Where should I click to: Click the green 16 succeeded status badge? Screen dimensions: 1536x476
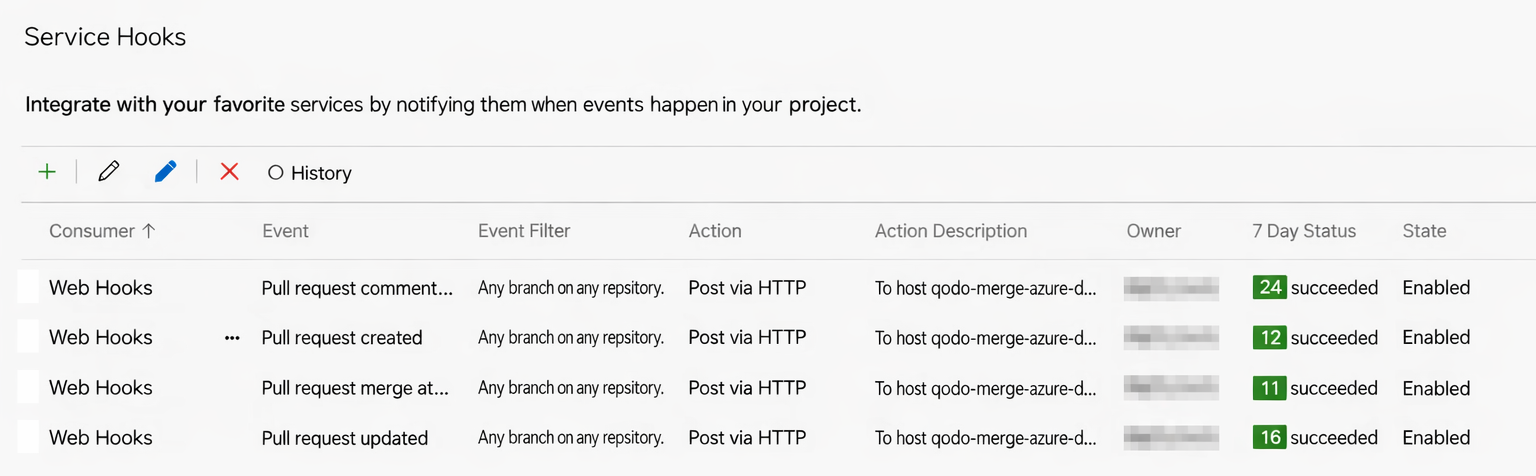(1270, 438)
